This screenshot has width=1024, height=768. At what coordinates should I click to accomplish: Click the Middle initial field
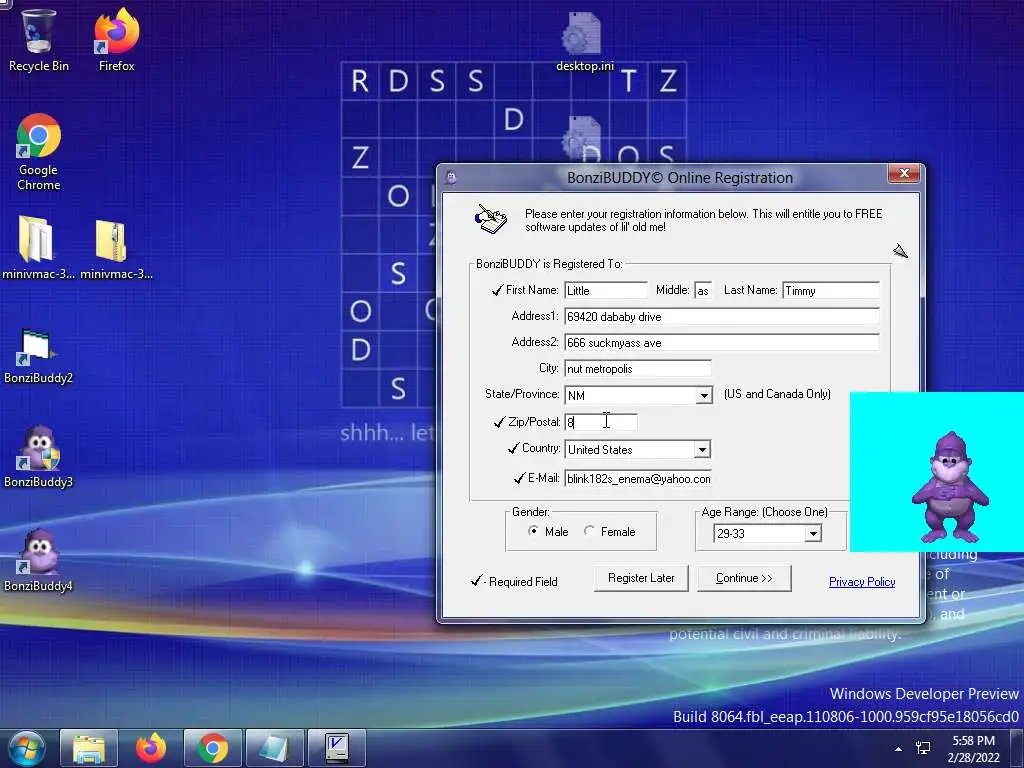click(x=703, y=291)
